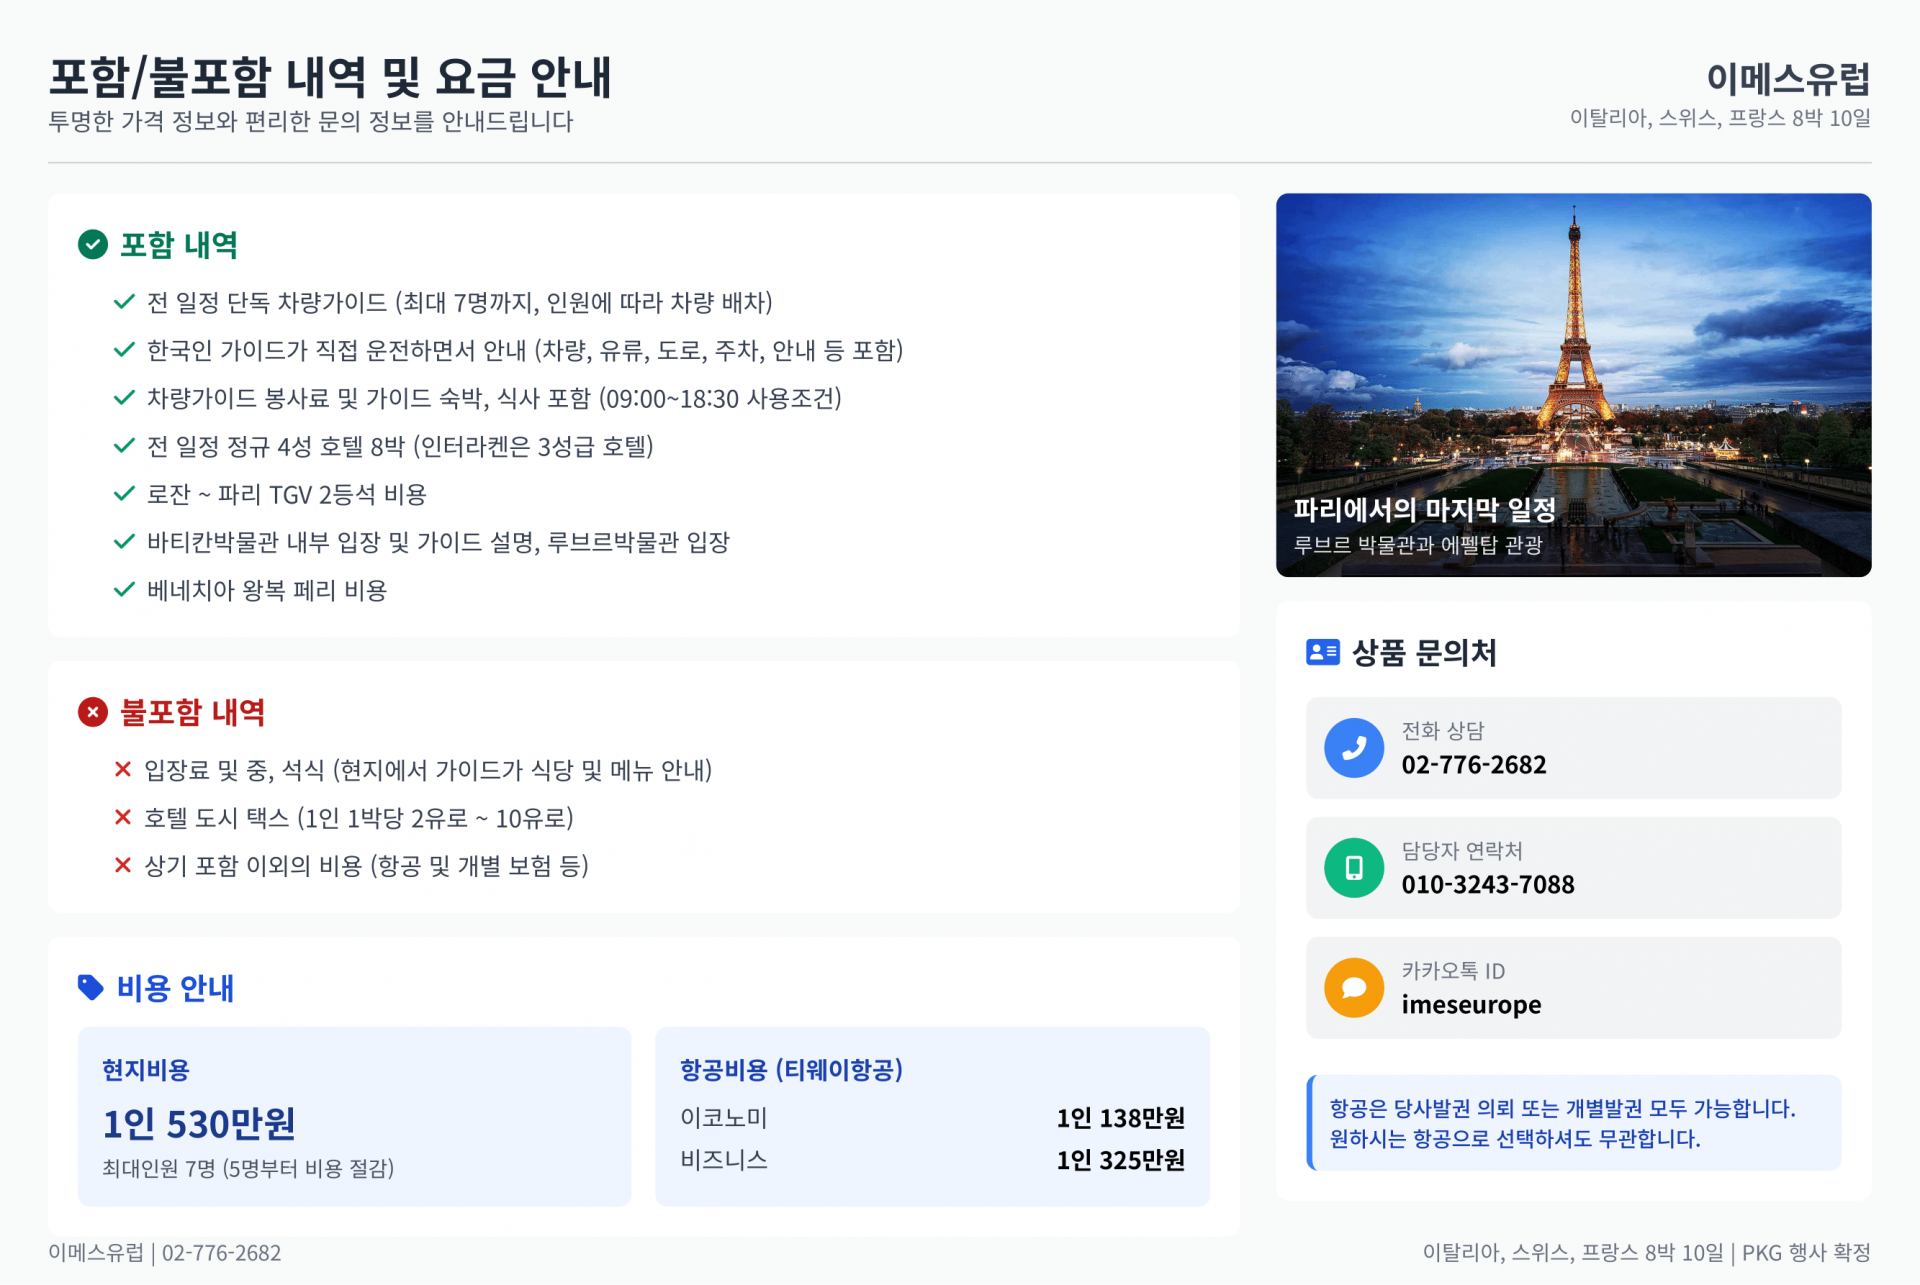Click the line 로잔 ~ 파리 TGV 2등석 비용
Viewport: 1920px width, 1285px height.
[x=287, y=494]
